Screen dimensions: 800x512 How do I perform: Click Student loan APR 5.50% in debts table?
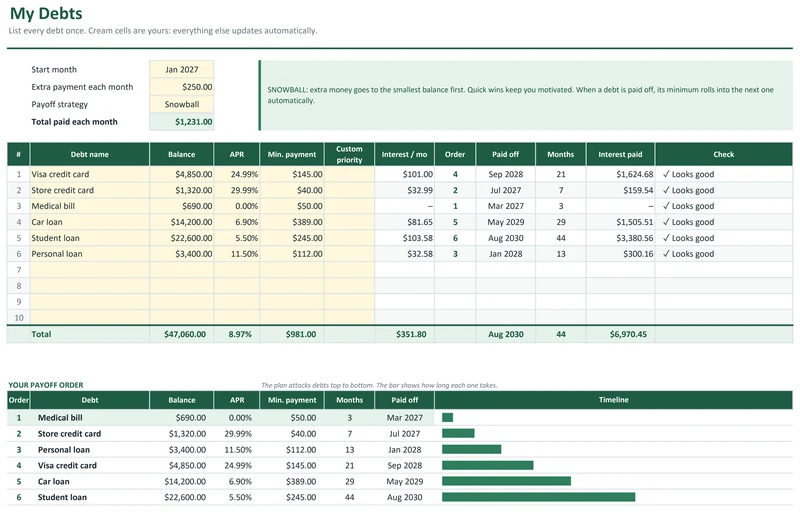click(237, 238)
